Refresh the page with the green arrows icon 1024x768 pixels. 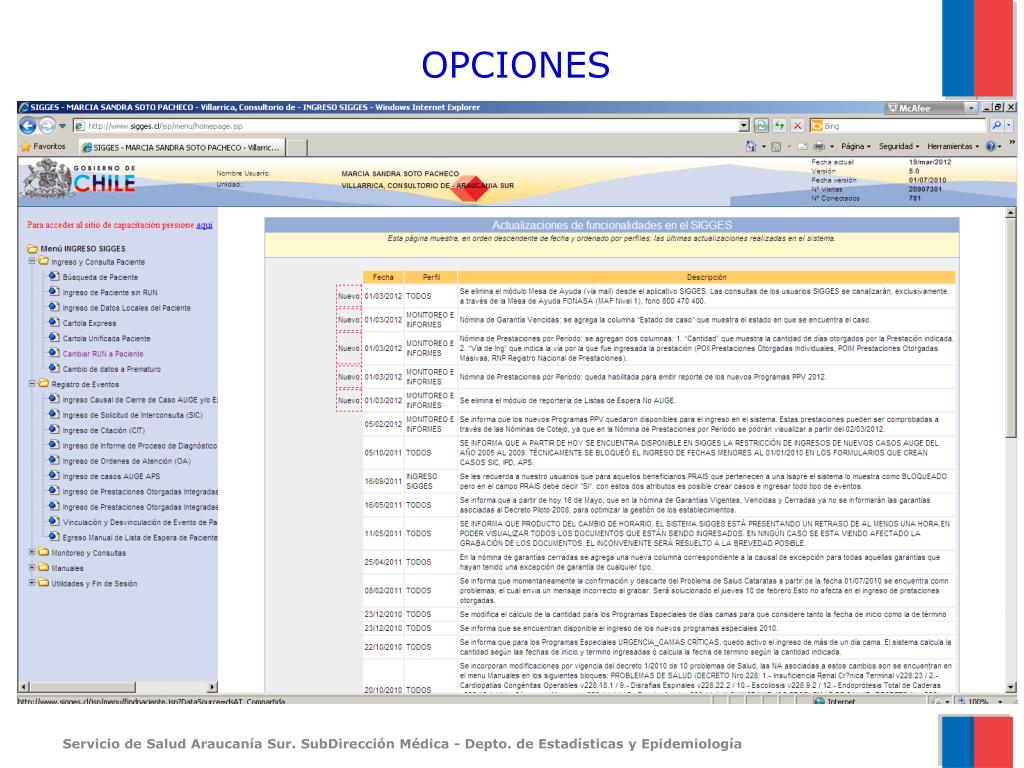point(780,125)
